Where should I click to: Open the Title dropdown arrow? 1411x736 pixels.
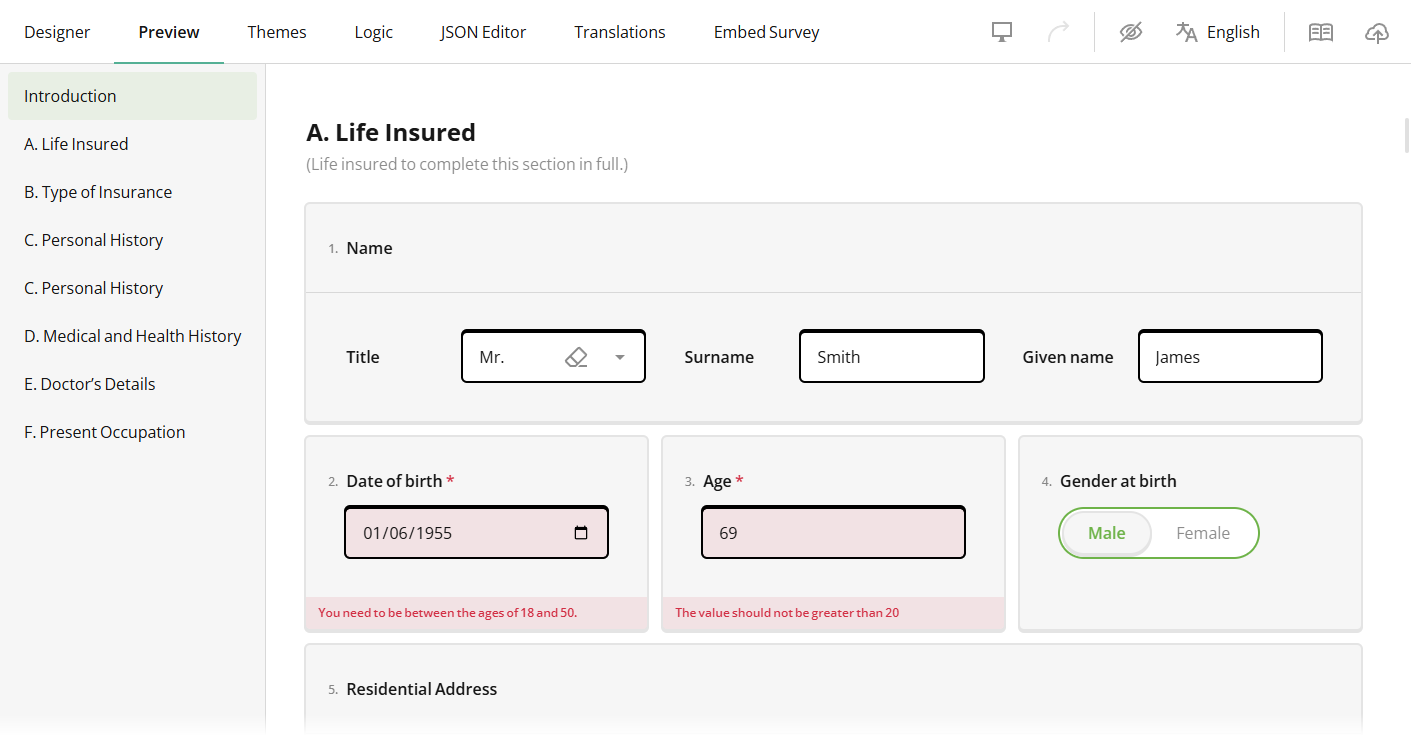click(x=619, y=356)
